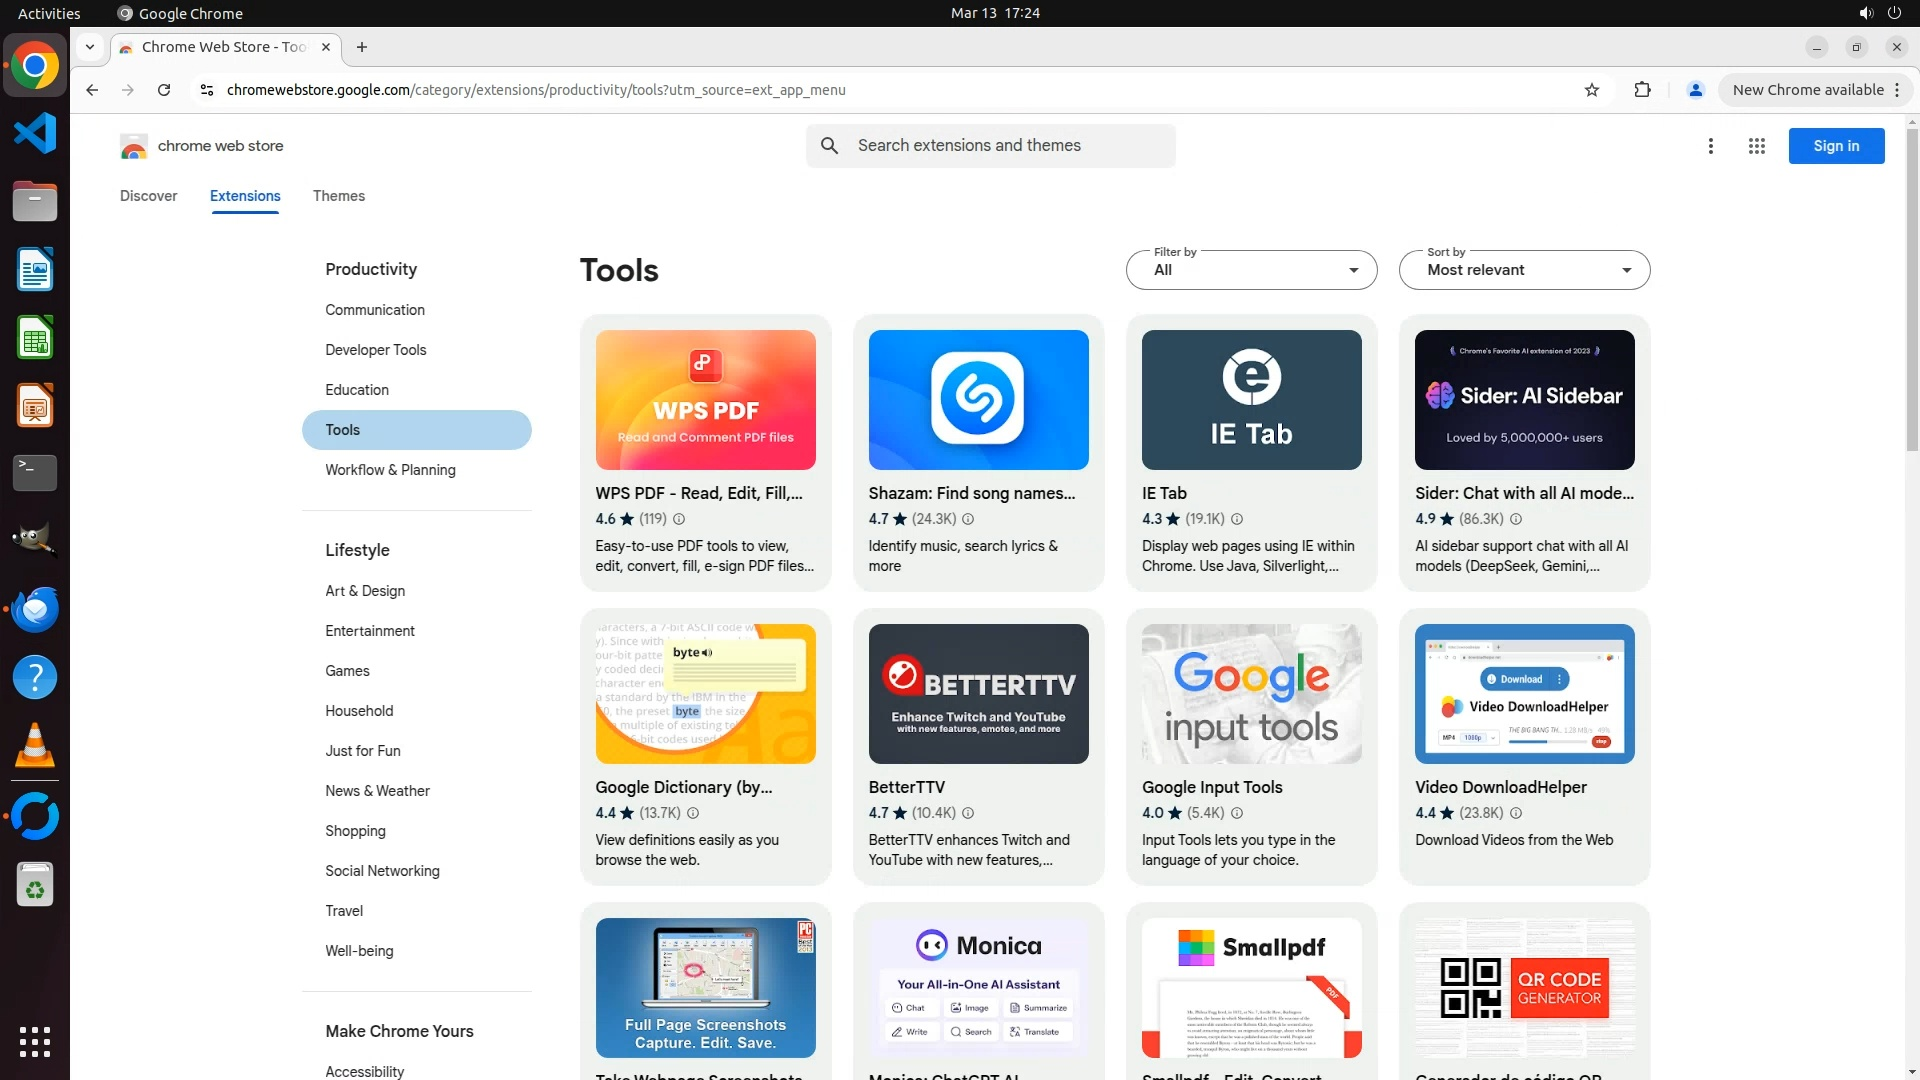This screenshot has width=1920, height=1080.
Task: Open the BetterTTV extension thumbnail
Action: (978, 694)
